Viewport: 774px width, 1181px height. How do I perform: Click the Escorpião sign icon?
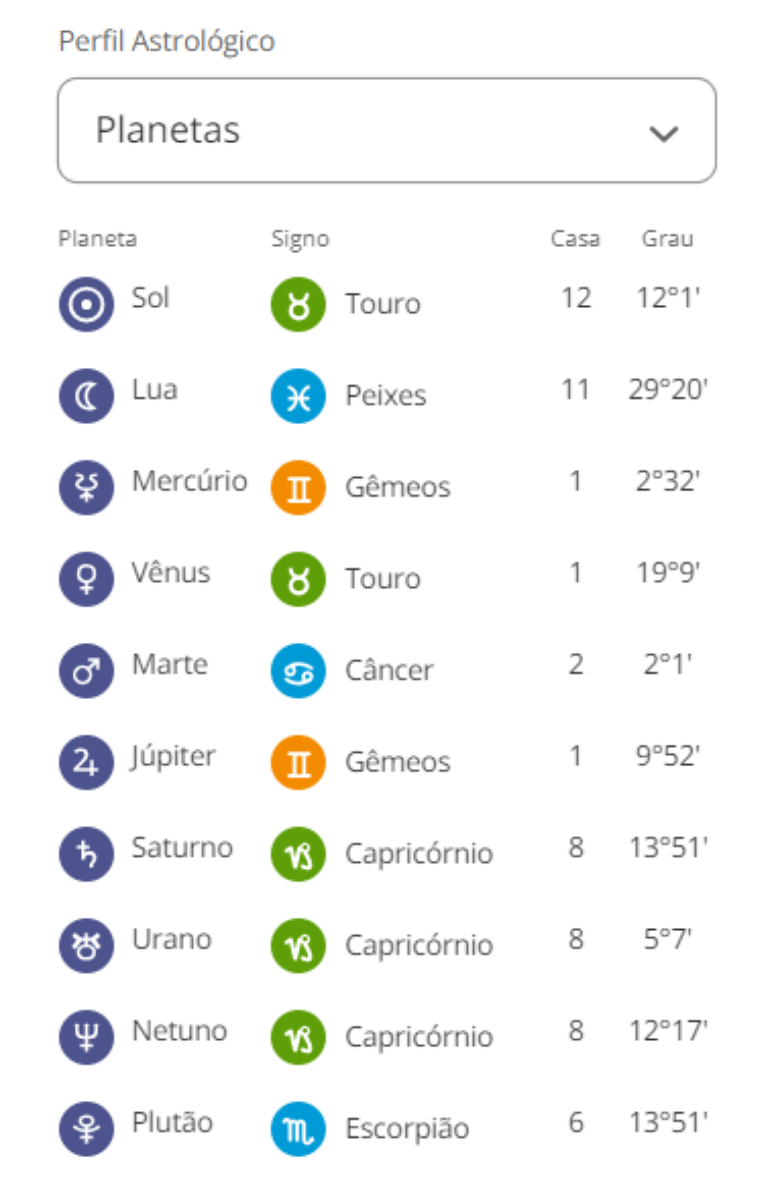pos(298,1129)
